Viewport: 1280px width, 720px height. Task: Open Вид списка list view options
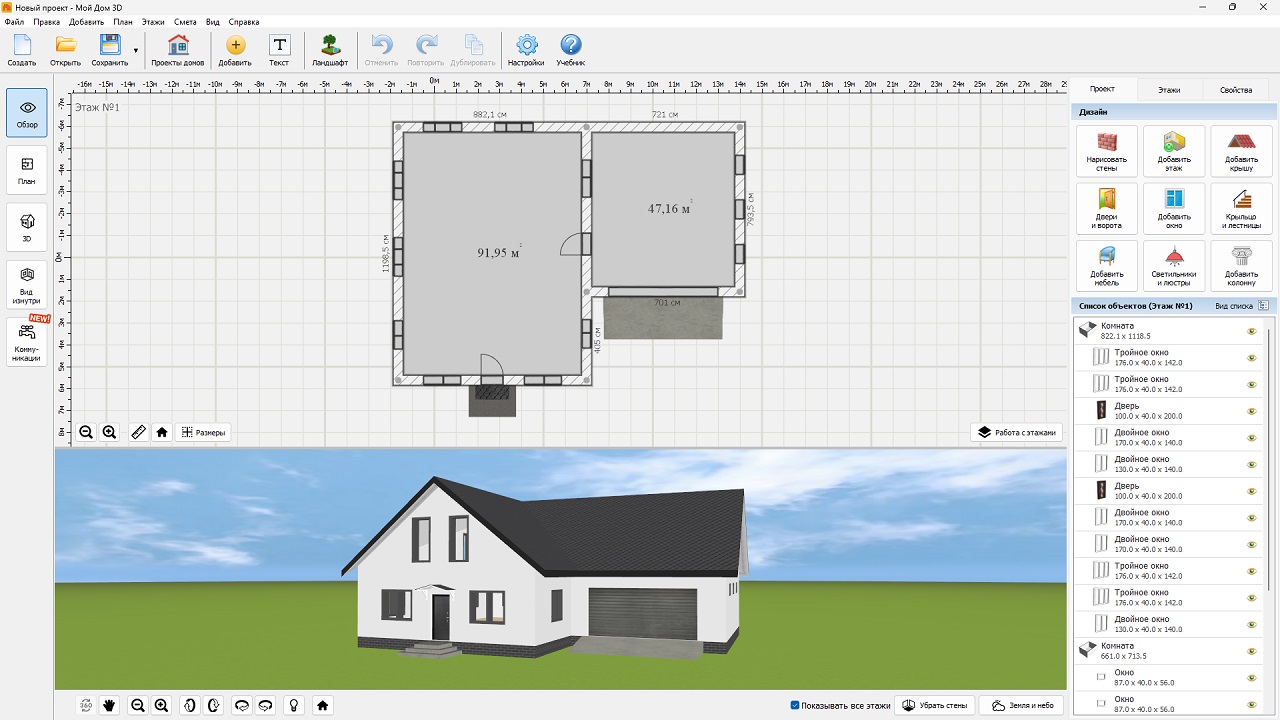click(1240, 306)
